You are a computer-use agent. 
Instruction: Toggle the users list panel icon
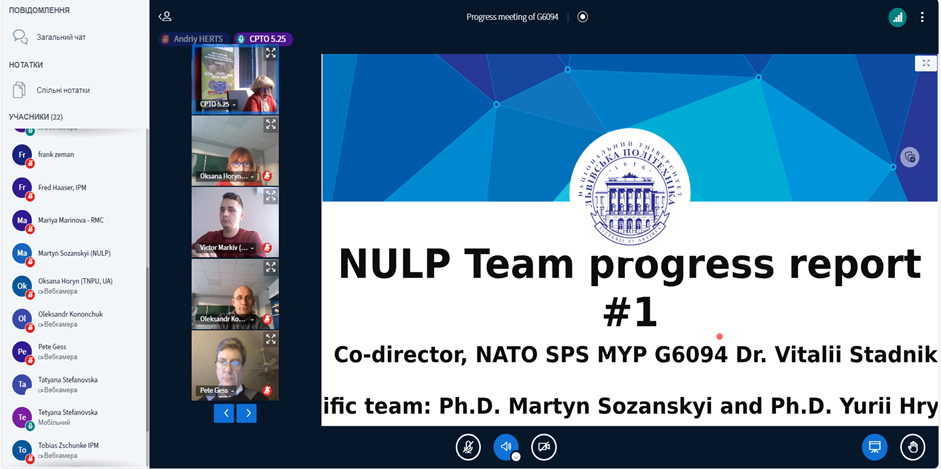tap(165, 17)
